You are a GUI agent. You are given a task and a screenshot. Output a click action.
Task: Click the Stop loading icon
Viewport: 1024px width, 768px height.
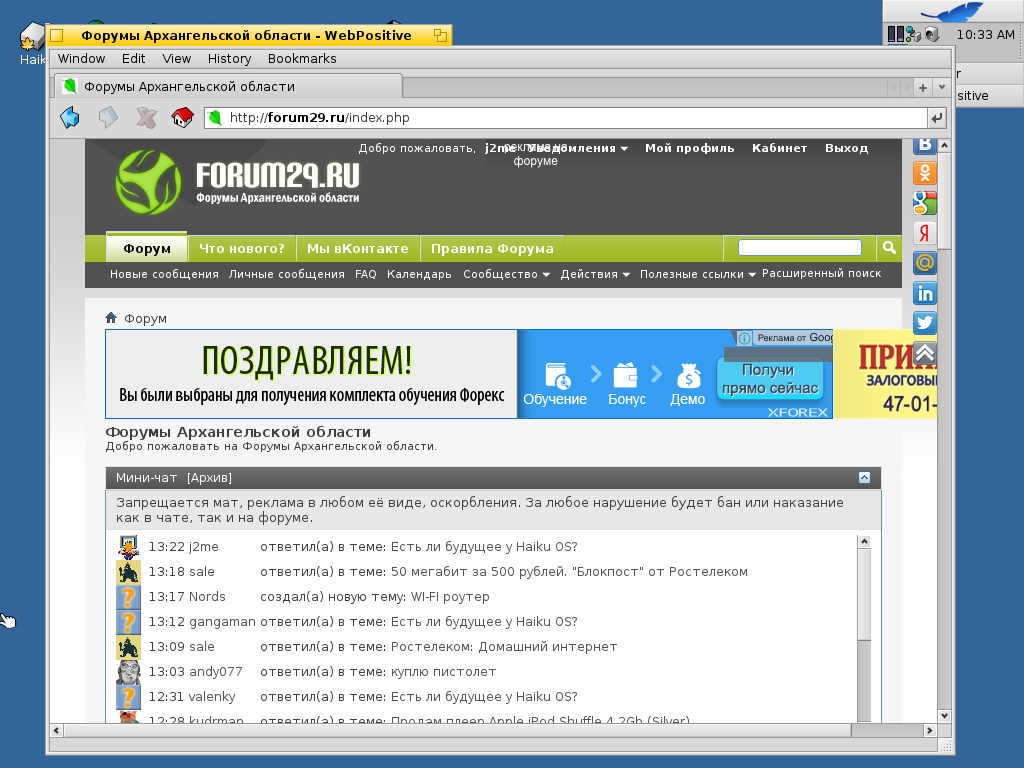pos(146,118)
